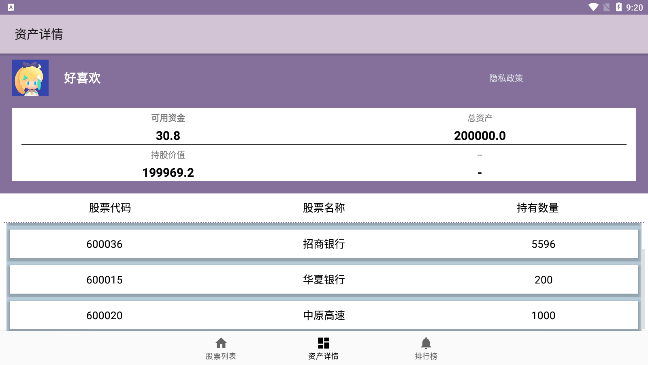Click the 资产详情 page title
This screenshot has height=365, width=648.
point(39,34)
